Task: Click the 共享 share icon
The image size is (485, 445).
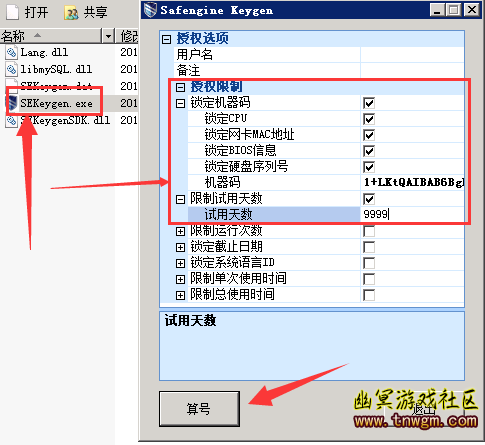Action: point(71,12)
